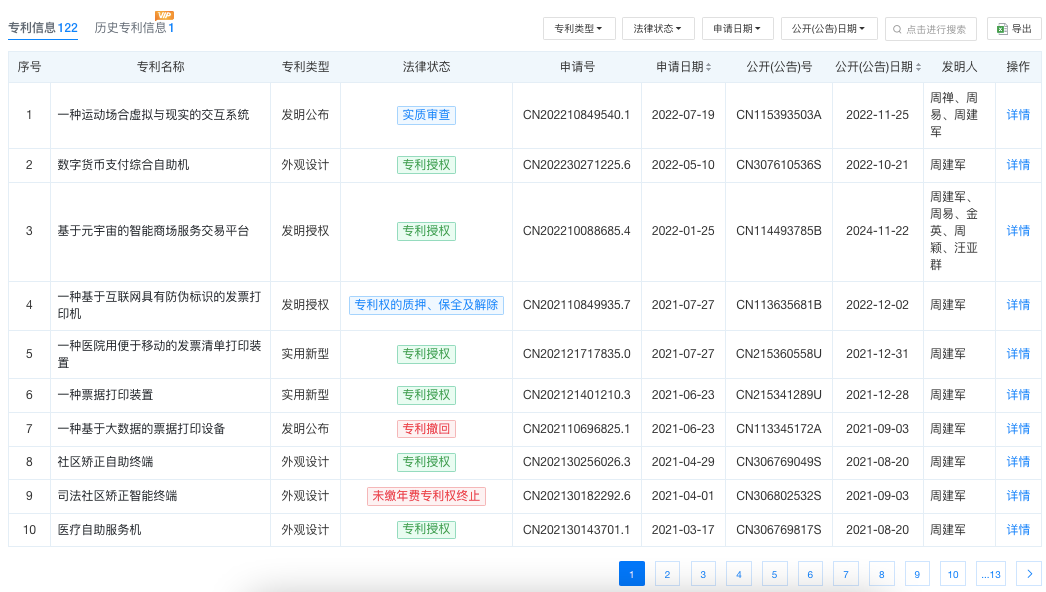This screenshot has width=1046, height=592.
Task: Click the 导出 export button
Action: click(1014, 29)
